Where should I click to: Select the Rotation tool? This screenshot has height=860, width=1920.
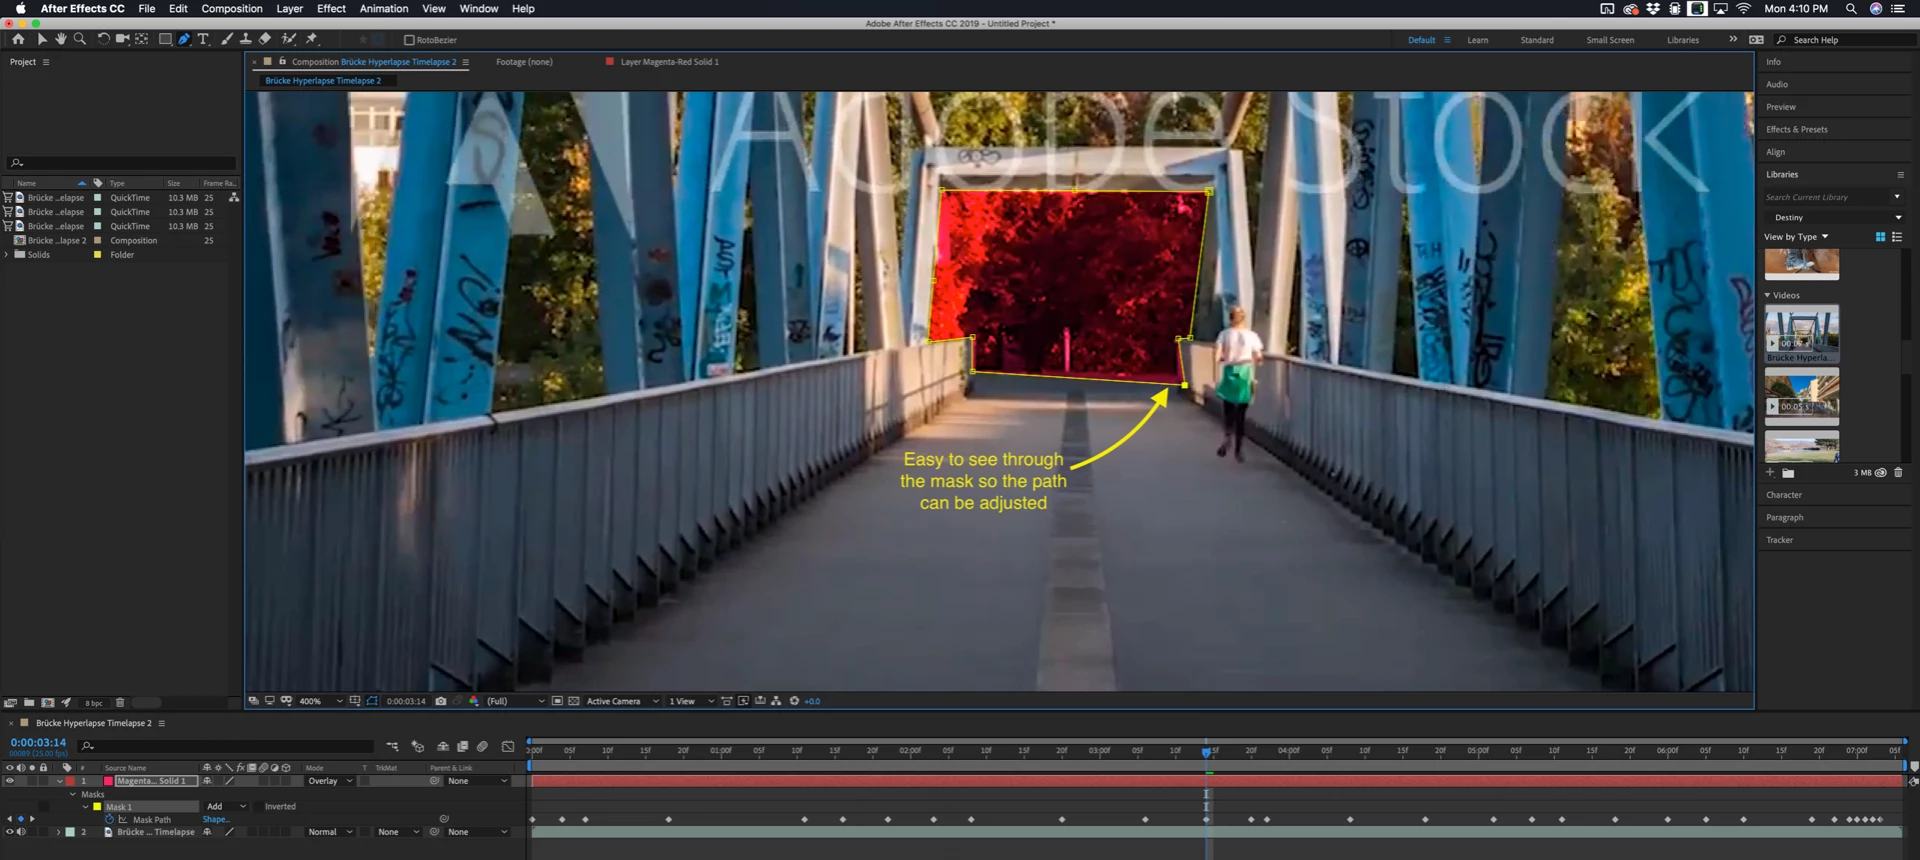click(x=103, y=39)
